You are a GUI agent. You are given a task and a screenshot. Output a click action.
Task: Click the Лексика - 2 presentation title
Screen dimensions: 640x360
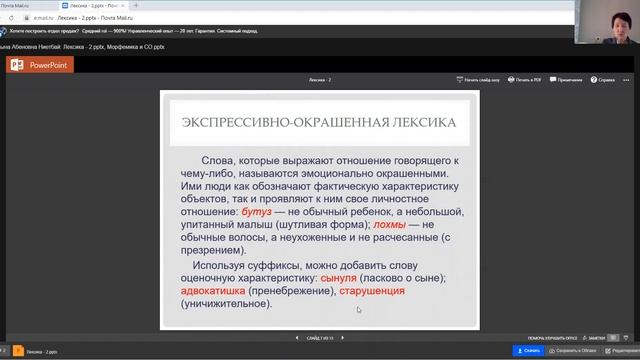320,80
